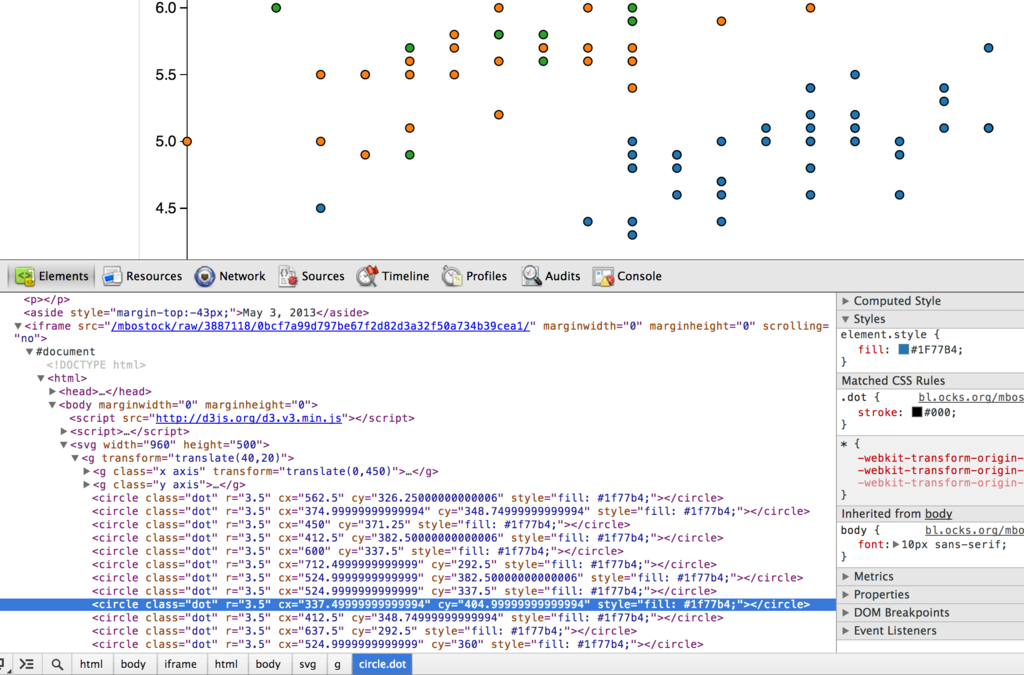Screen dimensions: 1024x675
Task: Select the g breadcrumb
Action: tap(338, 664)
